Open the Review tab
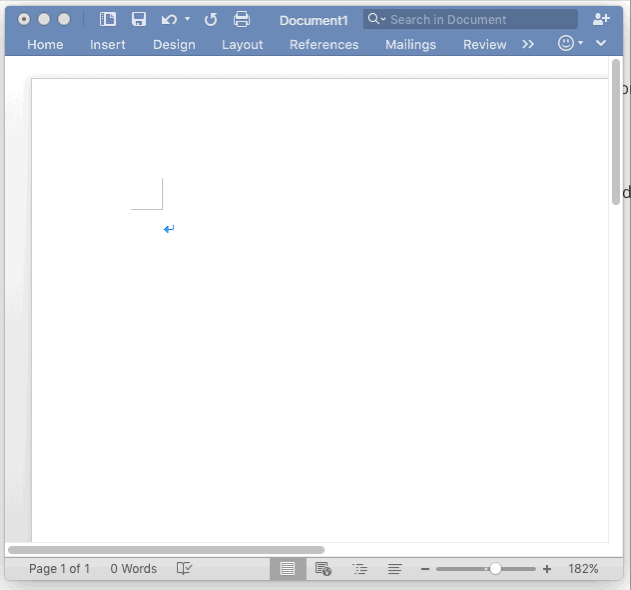This screenshot has width=631, height=590. coord(485,44)
